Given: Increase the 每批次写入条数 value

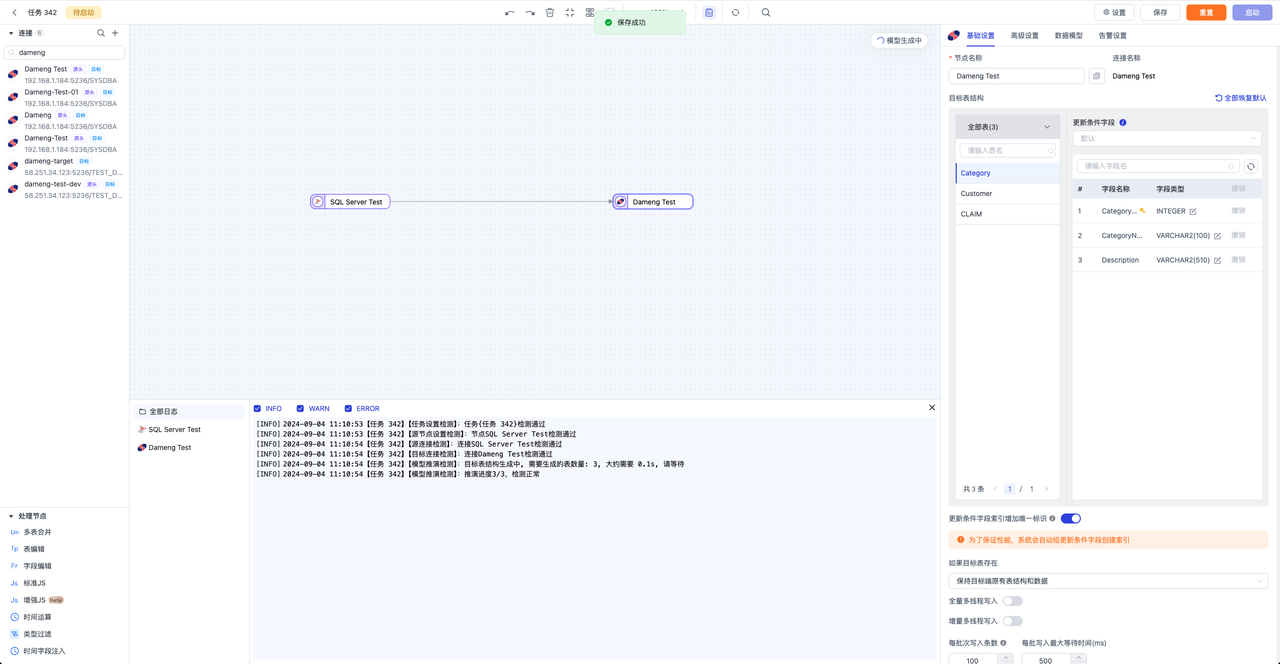Looking at the screenshot, I should pyautogui.click(x=1005, y=657).
